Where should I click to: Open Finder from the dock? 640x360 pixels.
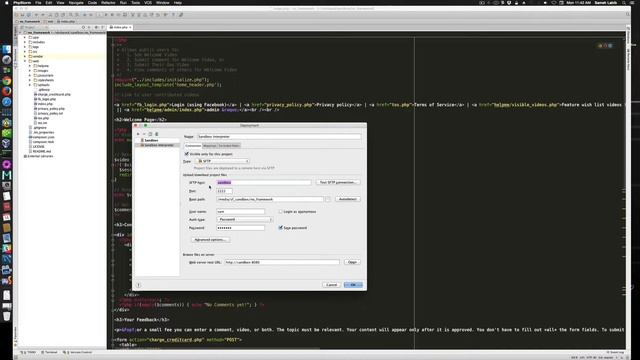click(x=7, y=49)
